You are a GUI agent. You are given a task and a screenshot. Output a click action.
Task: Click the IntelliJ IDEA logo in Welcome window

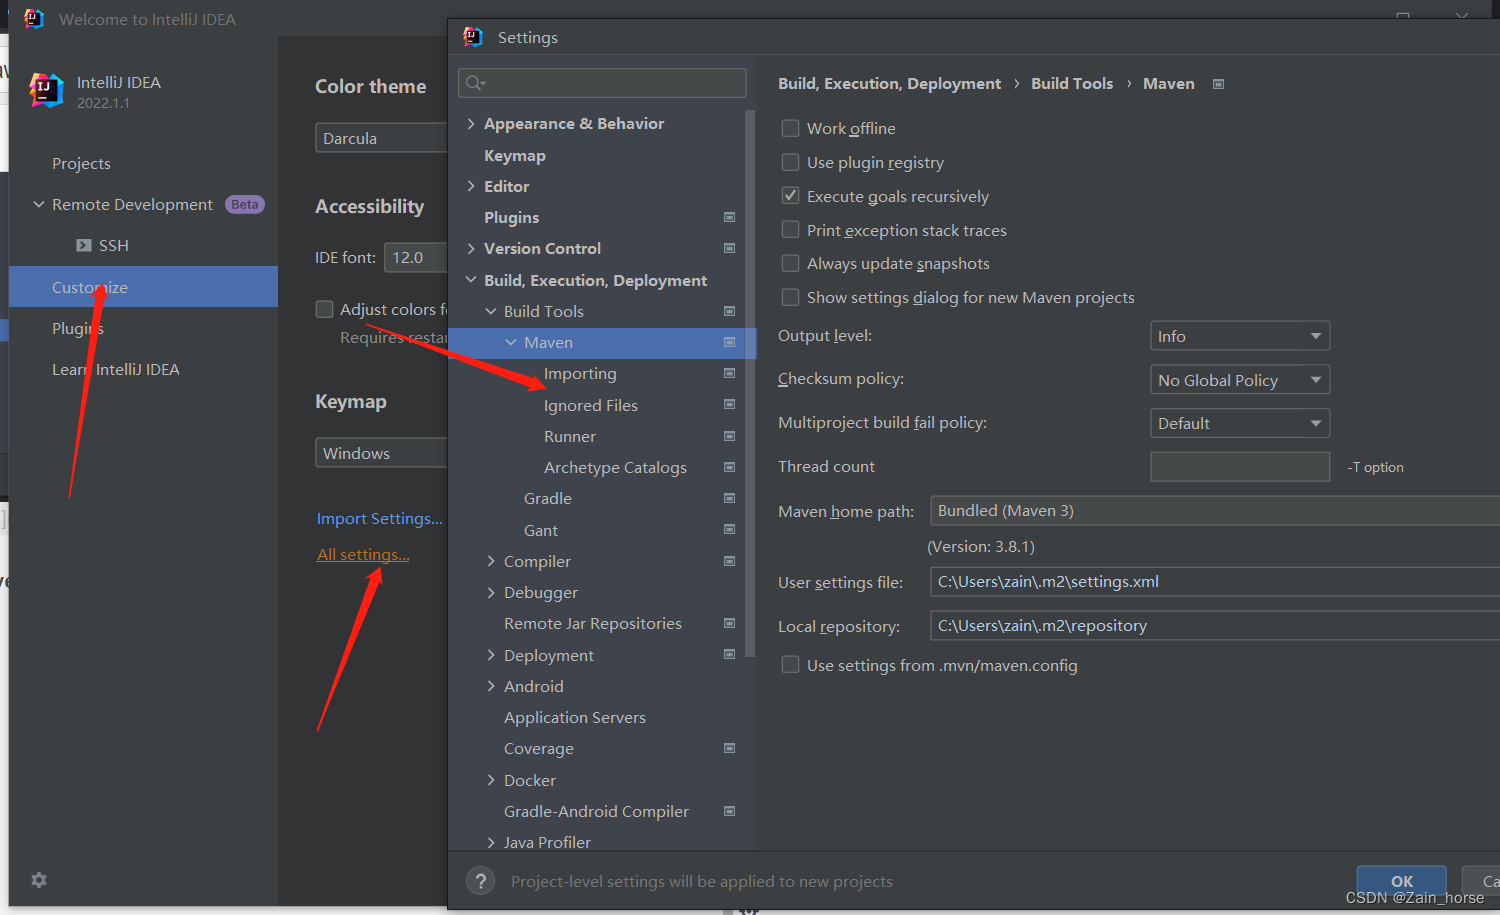(x=46, y=90)
